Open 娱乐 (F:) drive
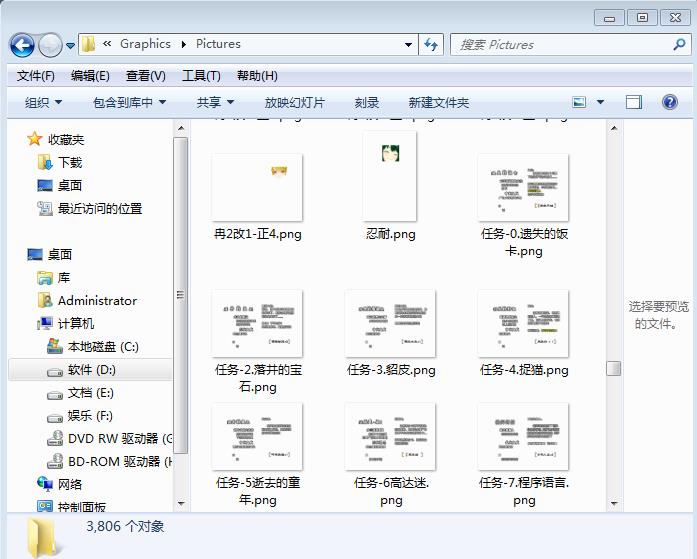The height and width of the screenshot is (559, 697). point(90,416)
